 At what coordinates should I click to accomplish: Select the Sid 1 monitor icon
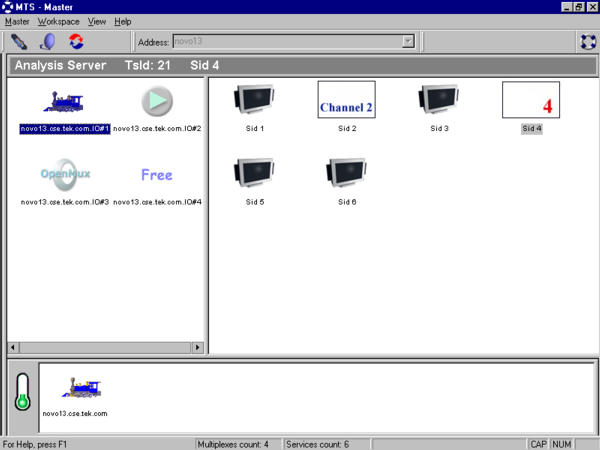[x=253, y=102]
